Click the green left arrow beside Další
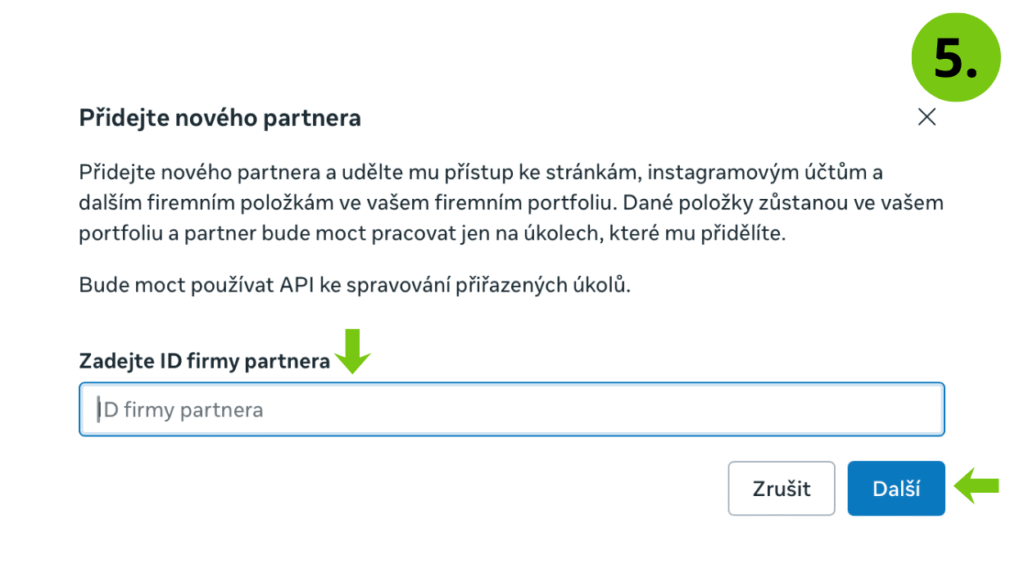Viewport: 1024px width, 573px height. point(977,487)
